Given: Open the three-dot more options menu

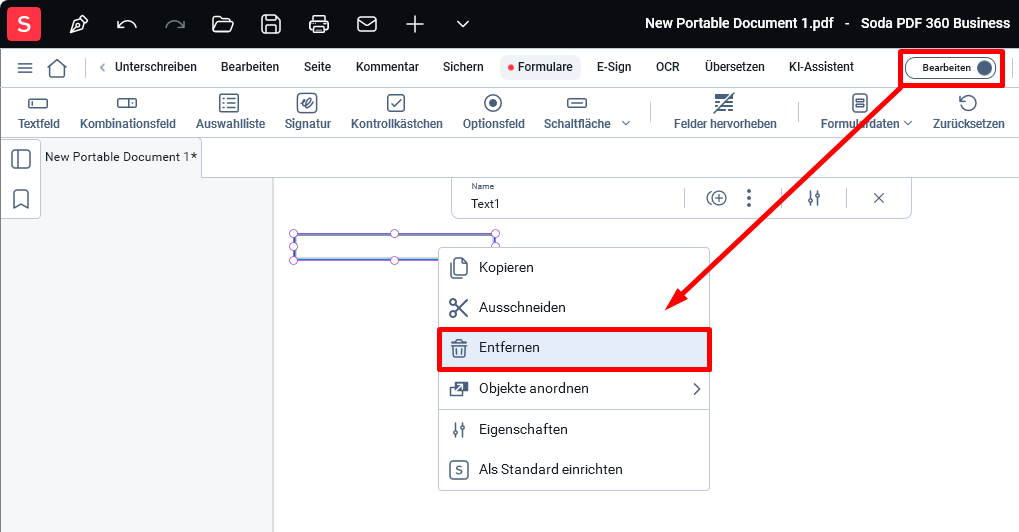Looking at the screenshot, I should click(x=749, y=198).
